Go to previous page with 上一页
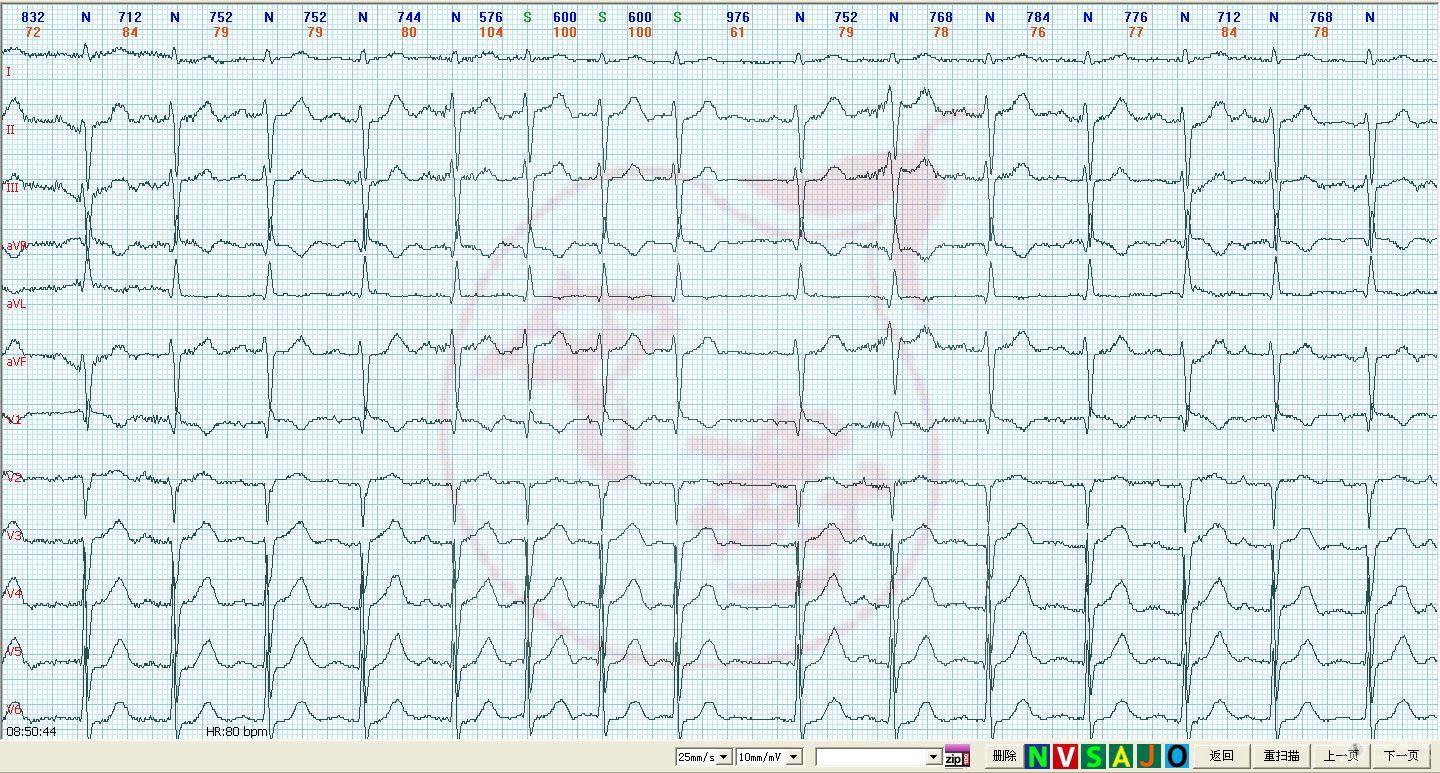The image size is (1440, 773). coord(1341,756)
